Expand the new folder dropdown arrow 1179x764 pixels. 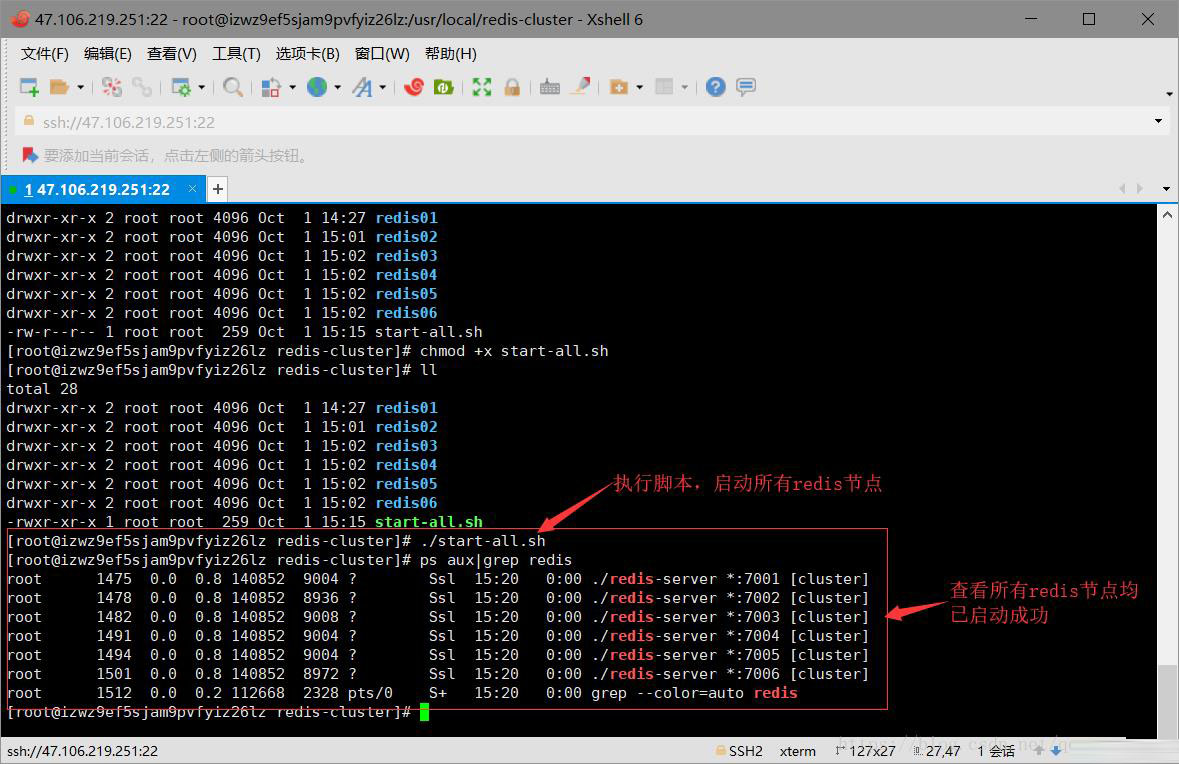640,87
